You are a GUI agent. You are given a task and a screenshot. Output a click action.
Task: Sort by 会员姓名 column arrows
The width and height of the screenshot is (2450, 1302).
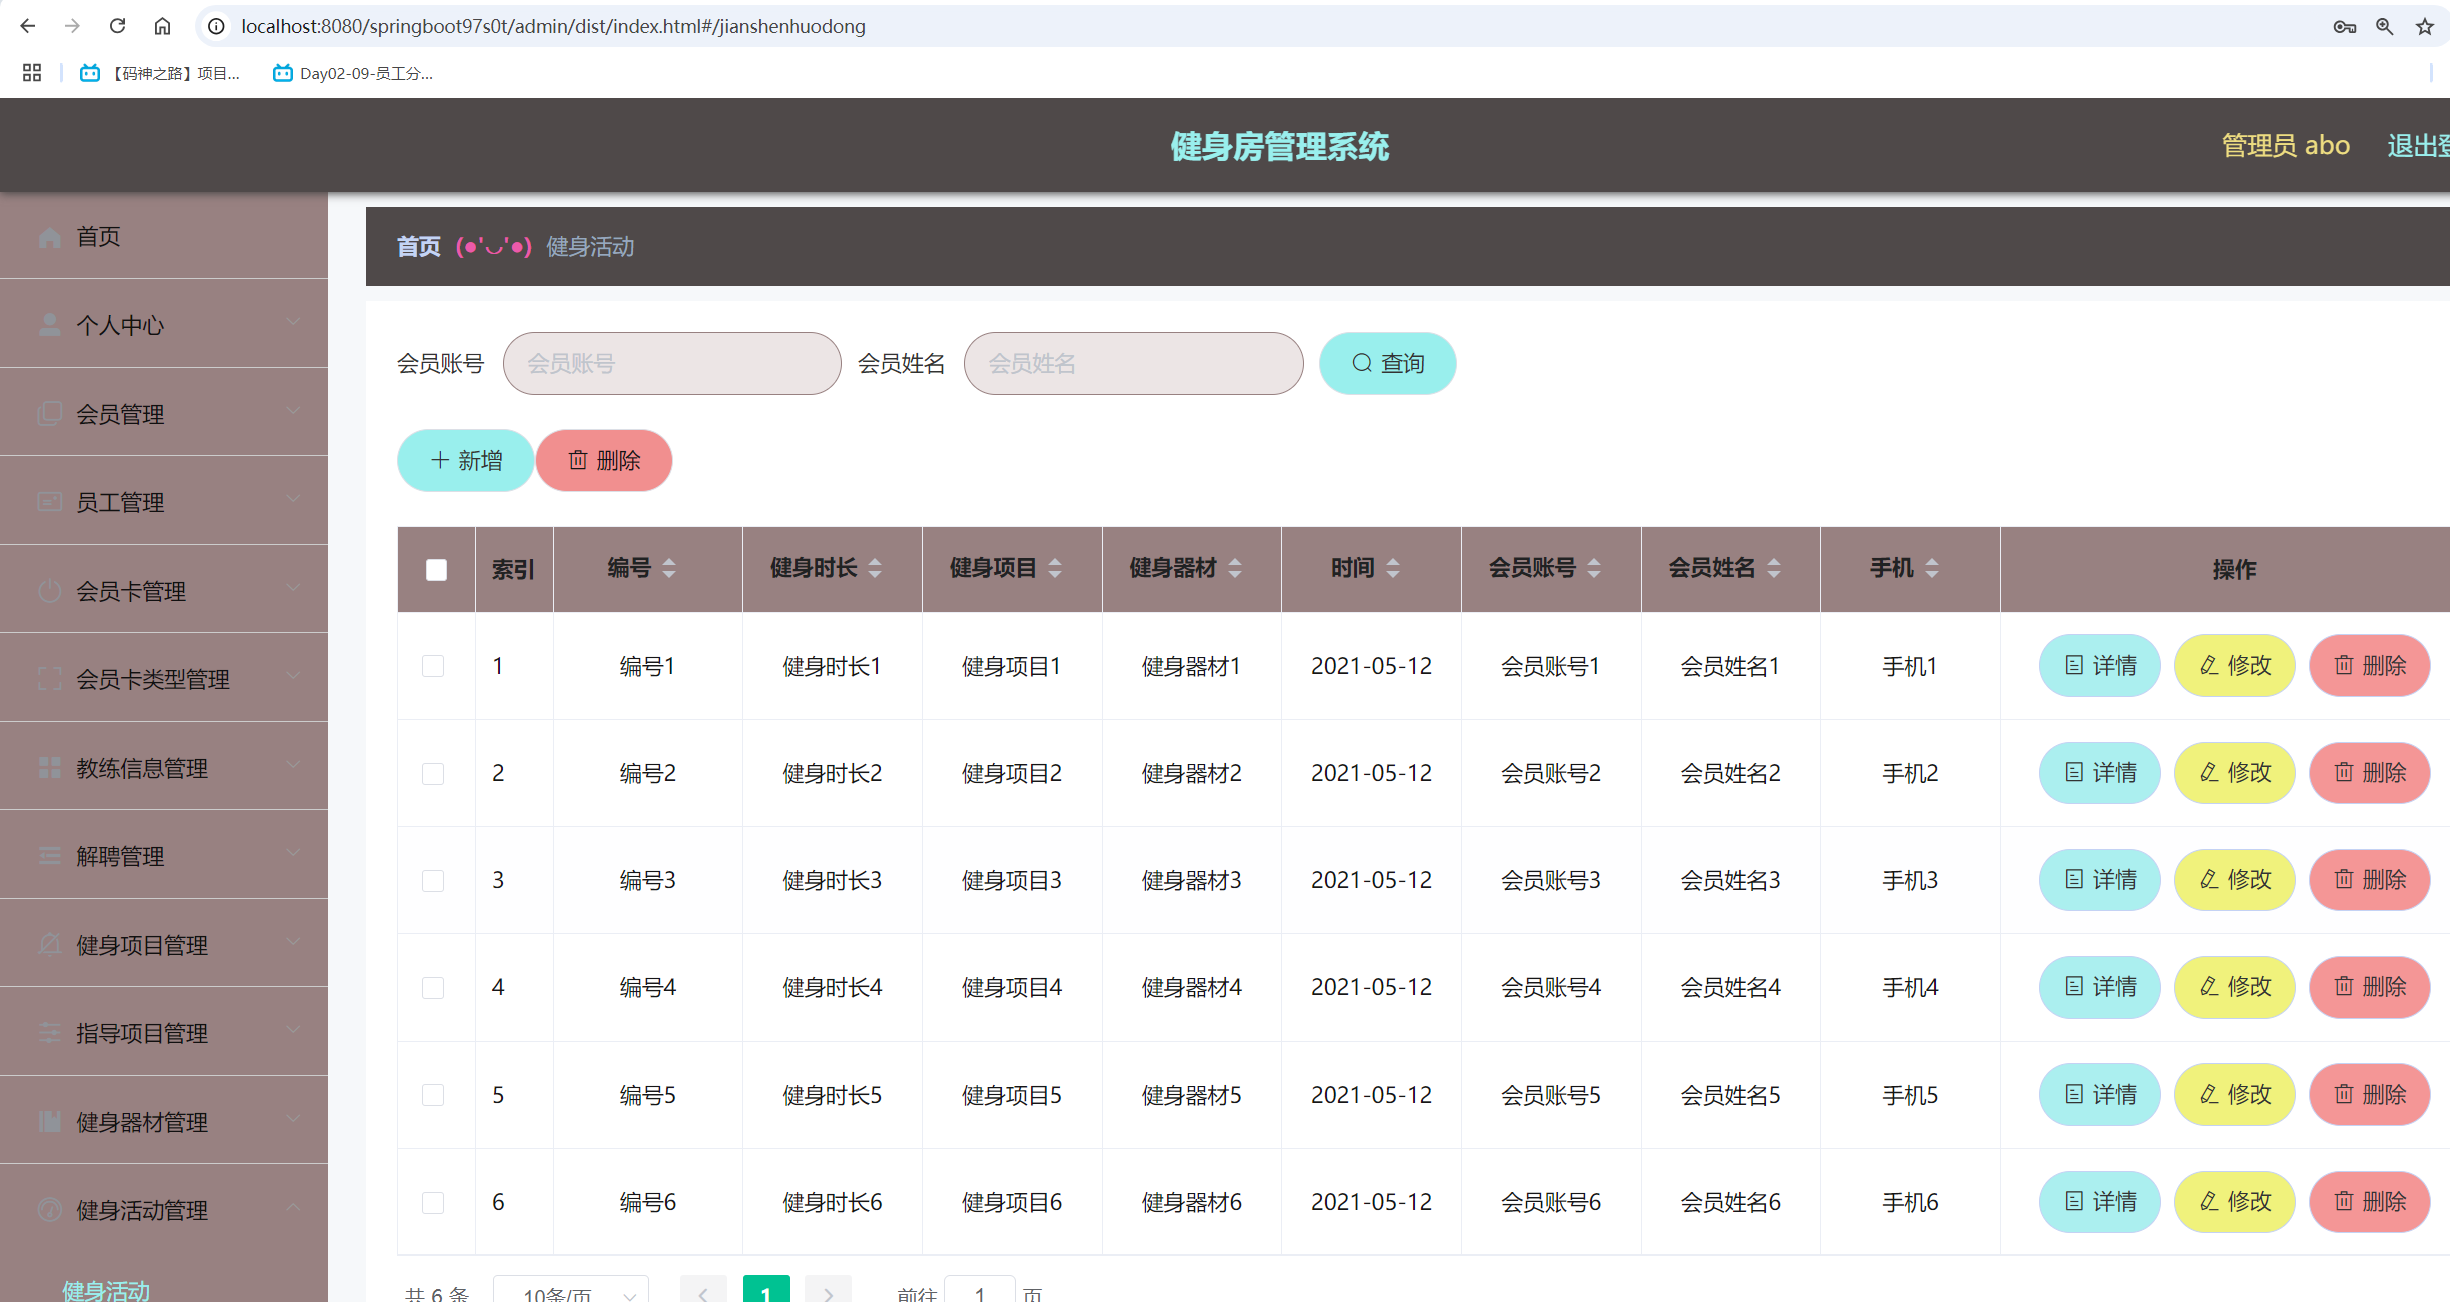point(1774,568)
